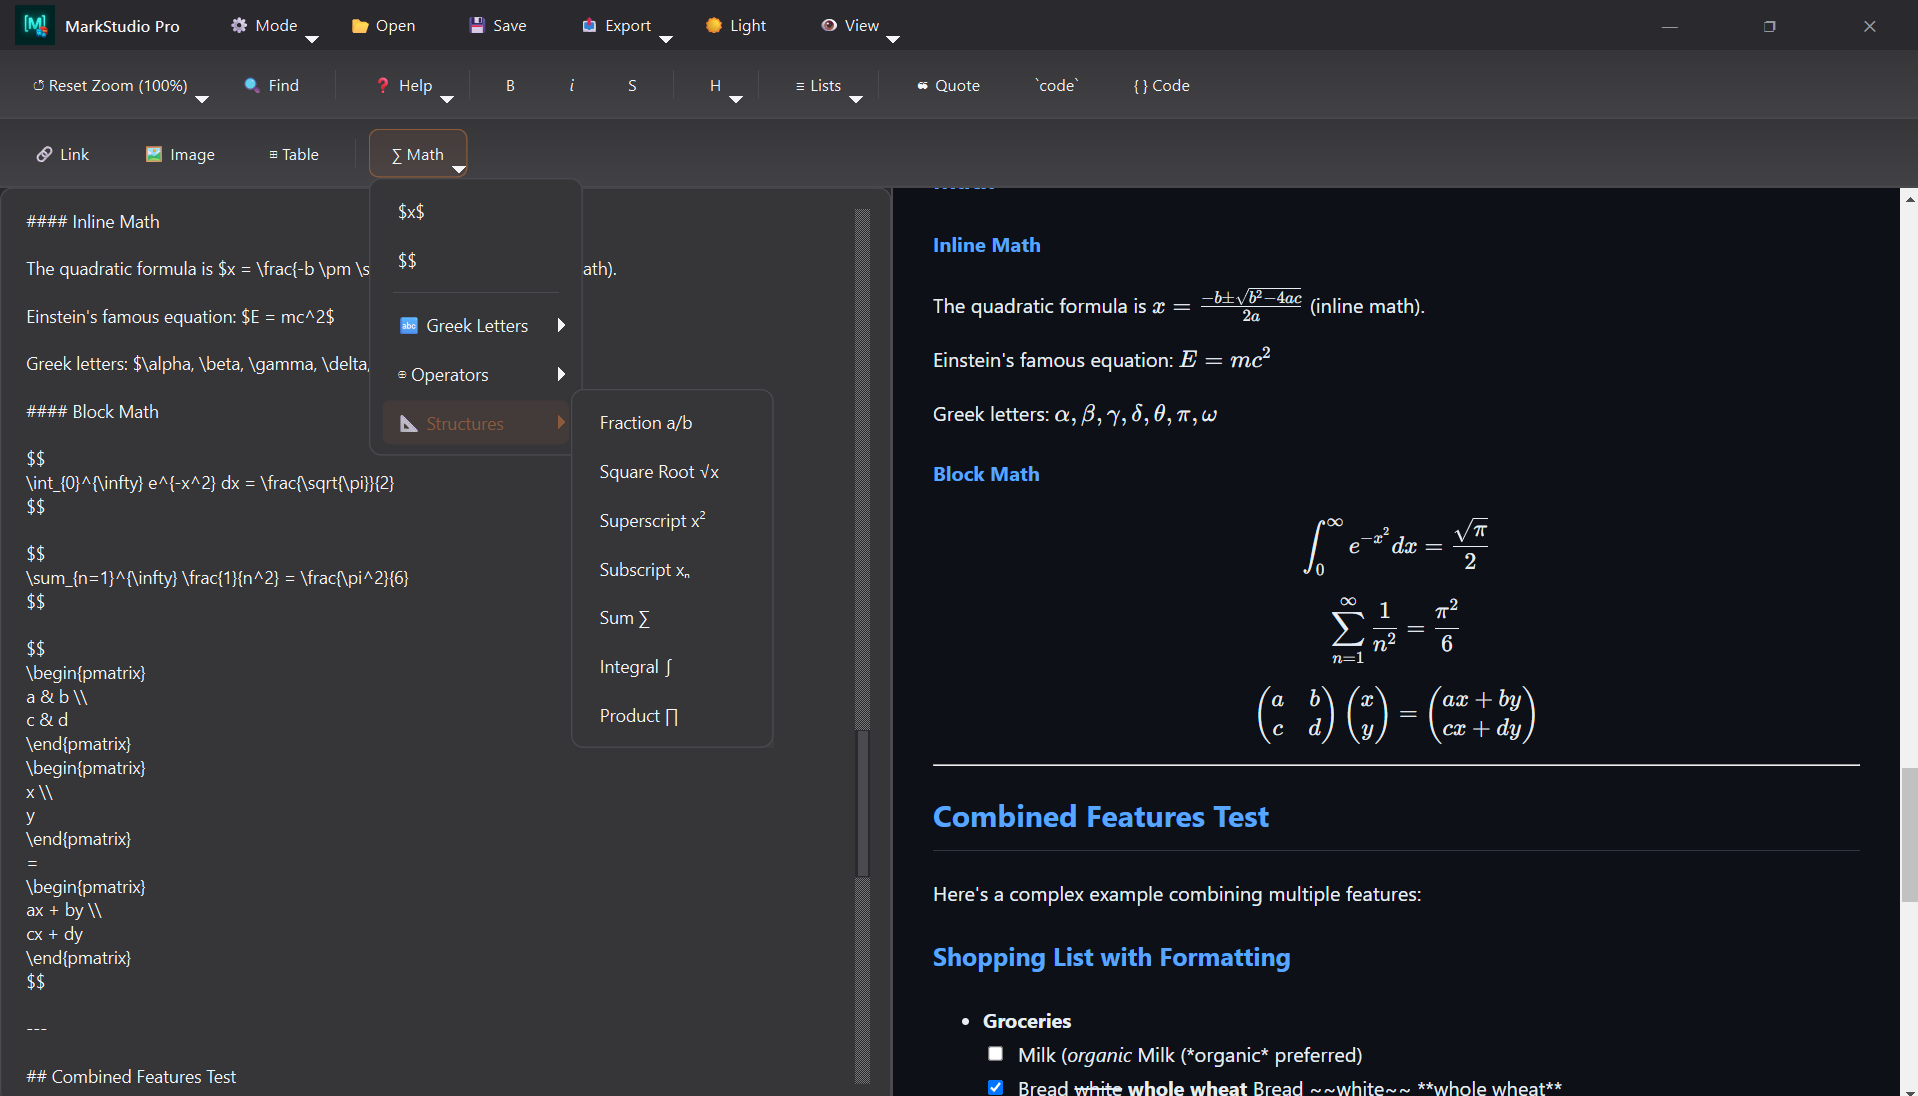Switch to Light theme

(x=736, y=25)
